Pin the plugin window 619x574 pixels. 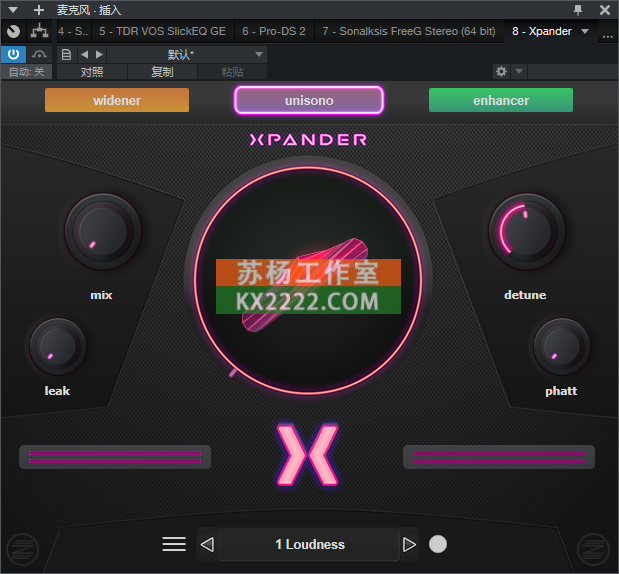coord(578,10)
